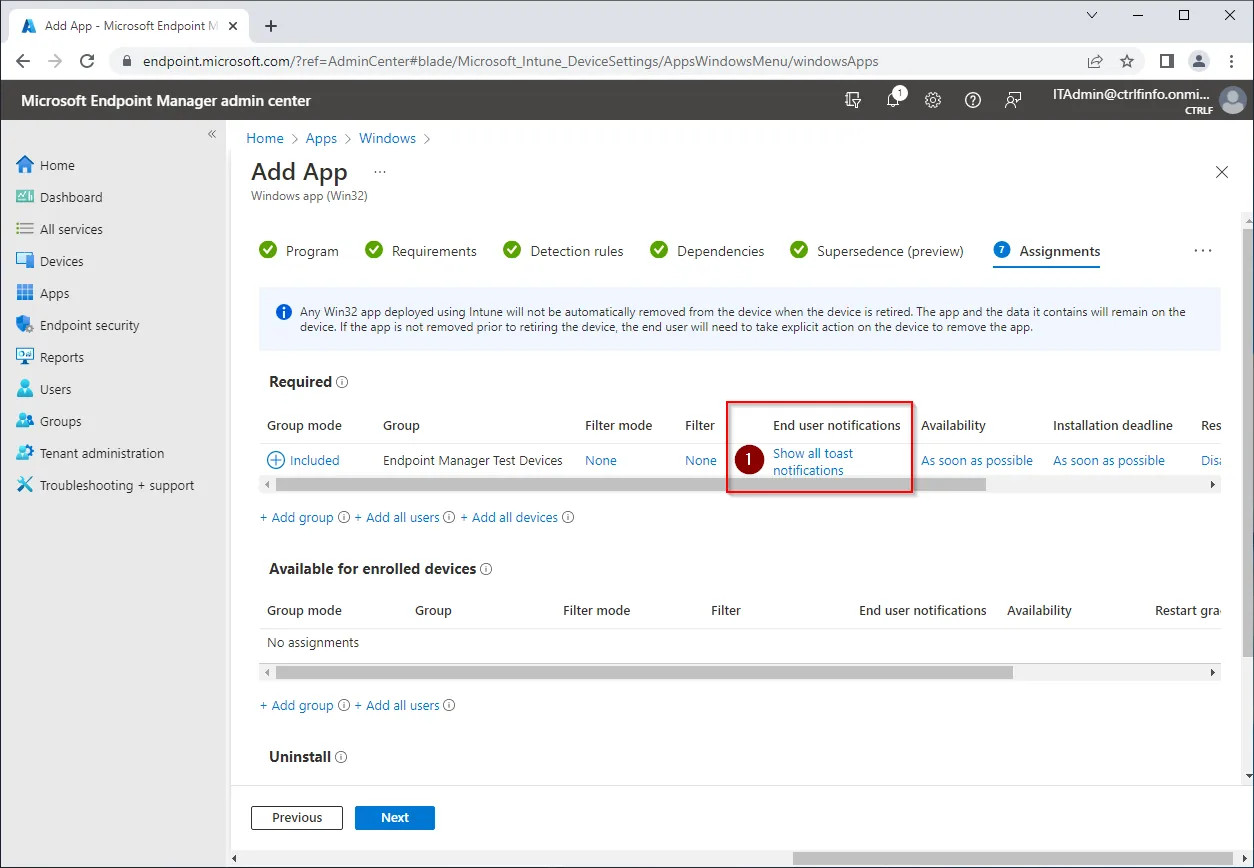The image size is (1254, 868).
Task: Click the Help question mark icon
Action: tap(973, 100)
